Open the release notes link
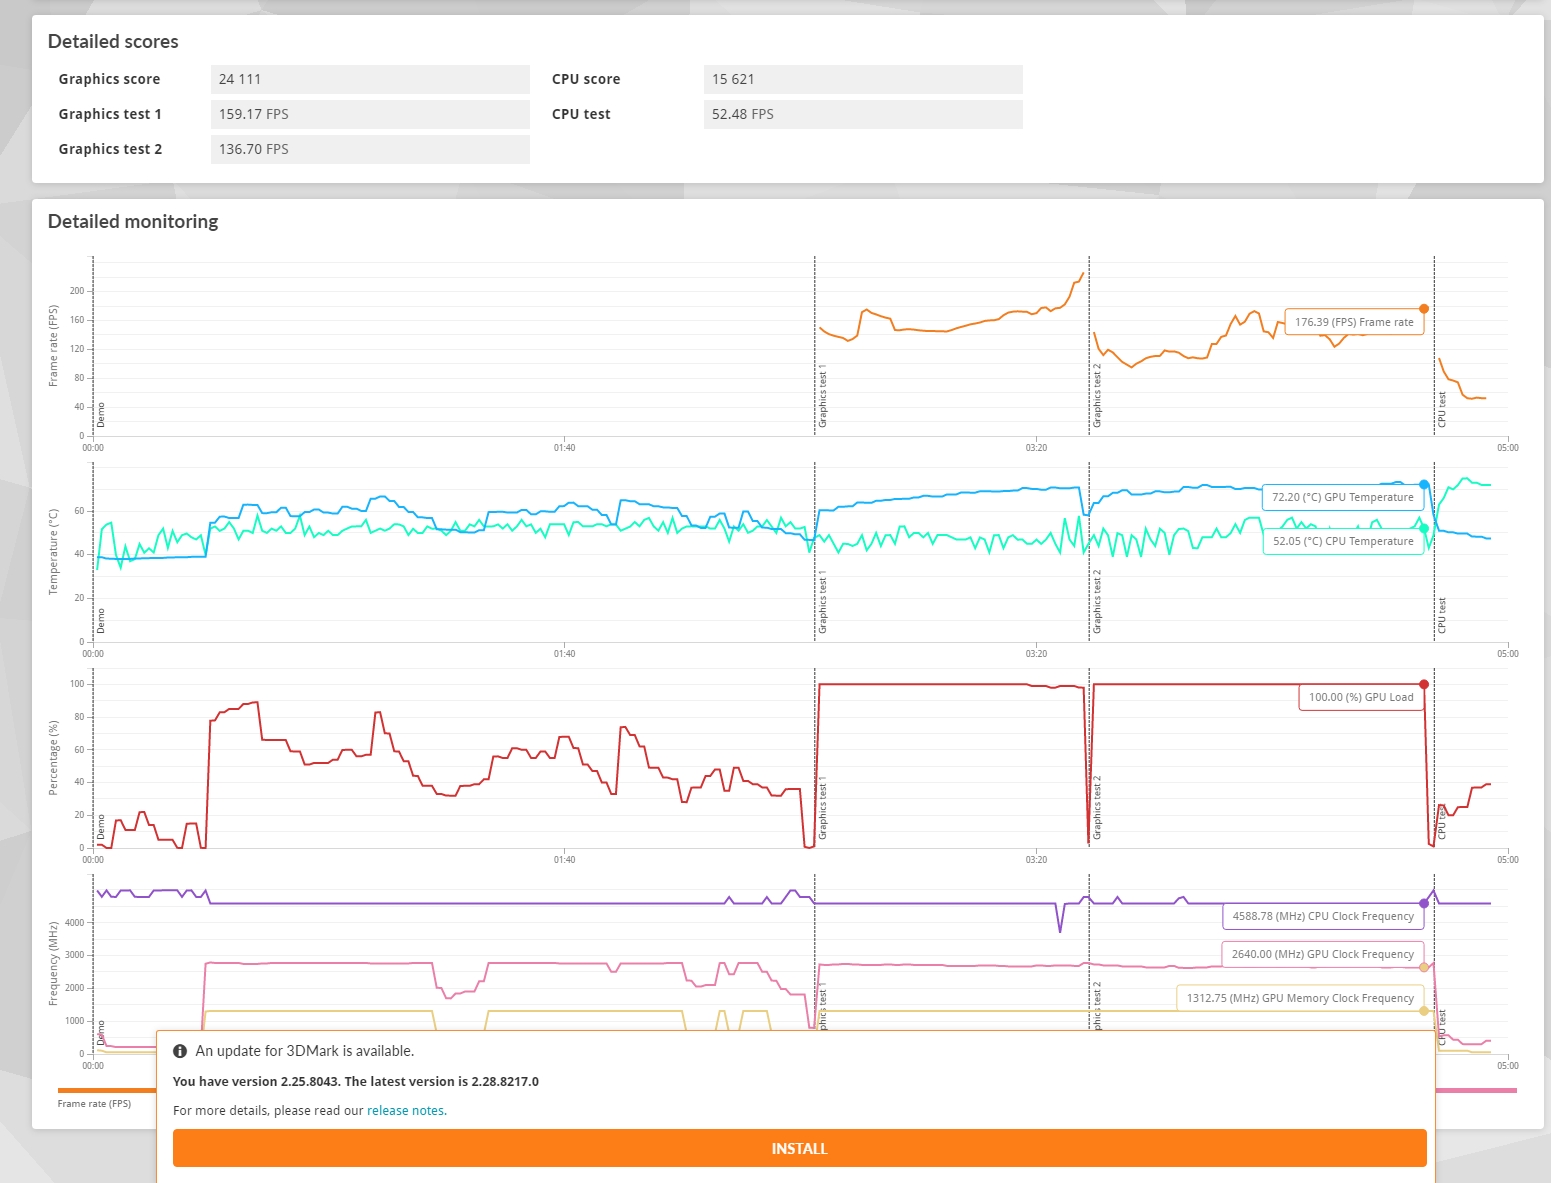This screenshot has width=1551, height=1183. 405,1110
